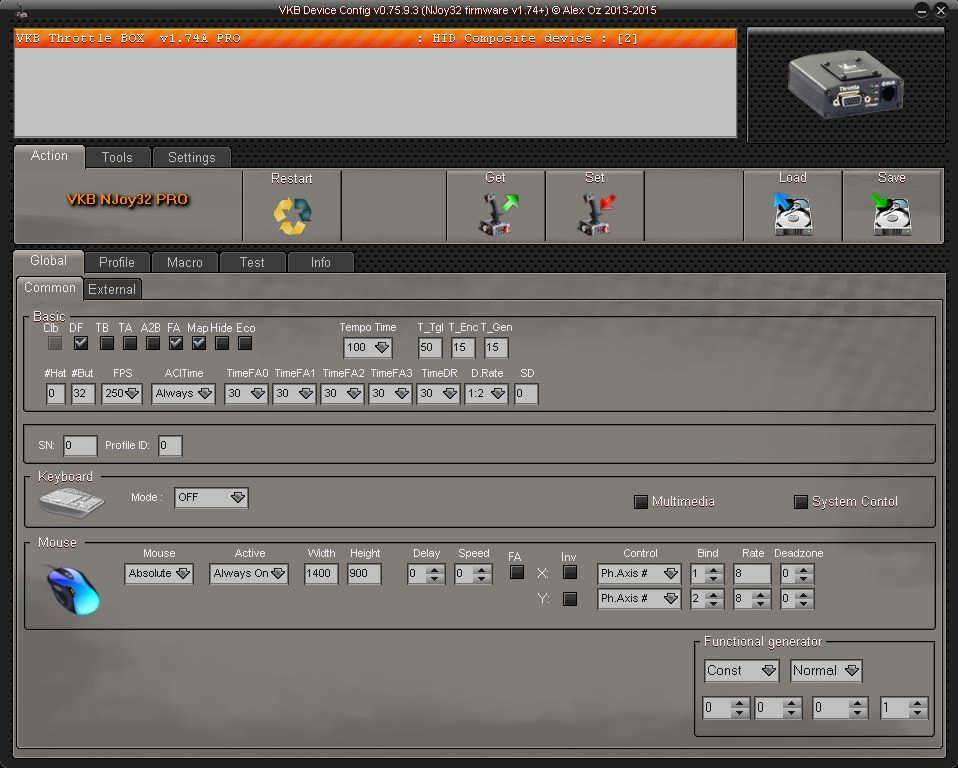Click the blue mouse picture icon
This screenshot has height=768, width=958.
pyautogui.click(x=73, y=590)
